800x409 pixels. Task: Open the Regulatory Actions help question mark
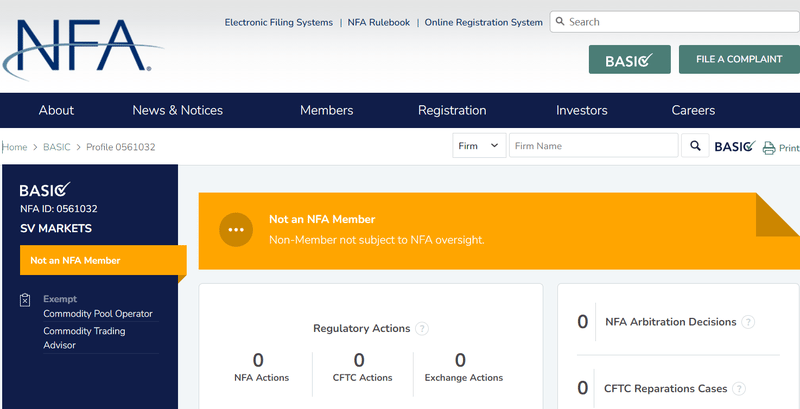[x=422, y=329]
